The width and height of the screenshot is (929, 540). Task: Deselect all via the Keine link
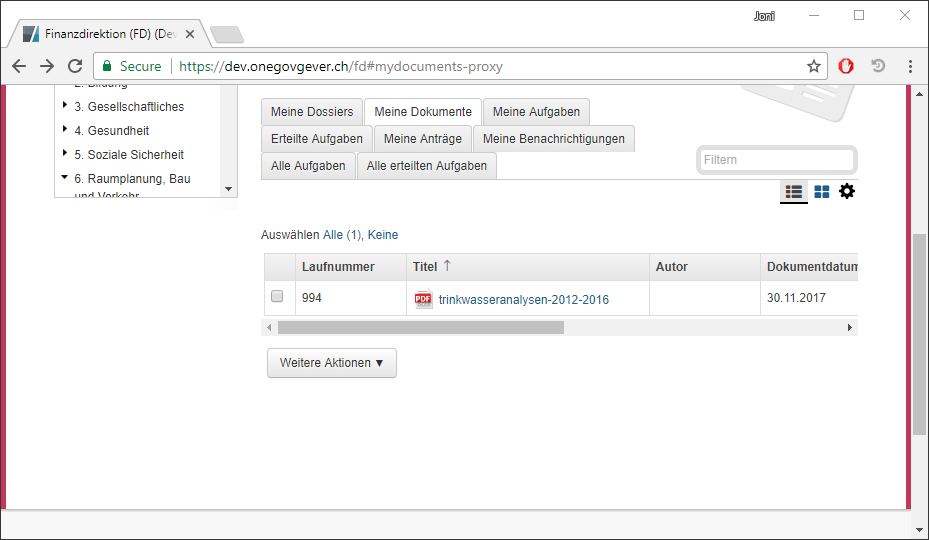click(383, 235)
